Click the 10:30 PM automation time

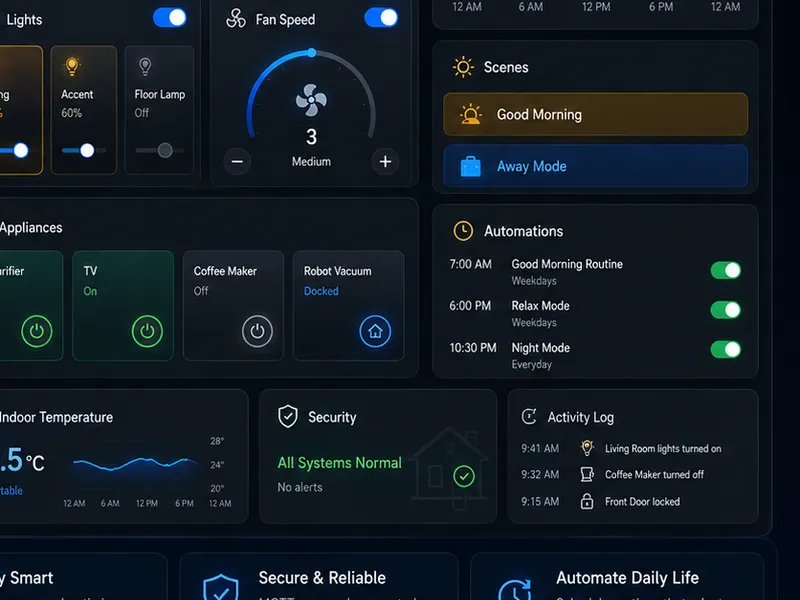472,348
